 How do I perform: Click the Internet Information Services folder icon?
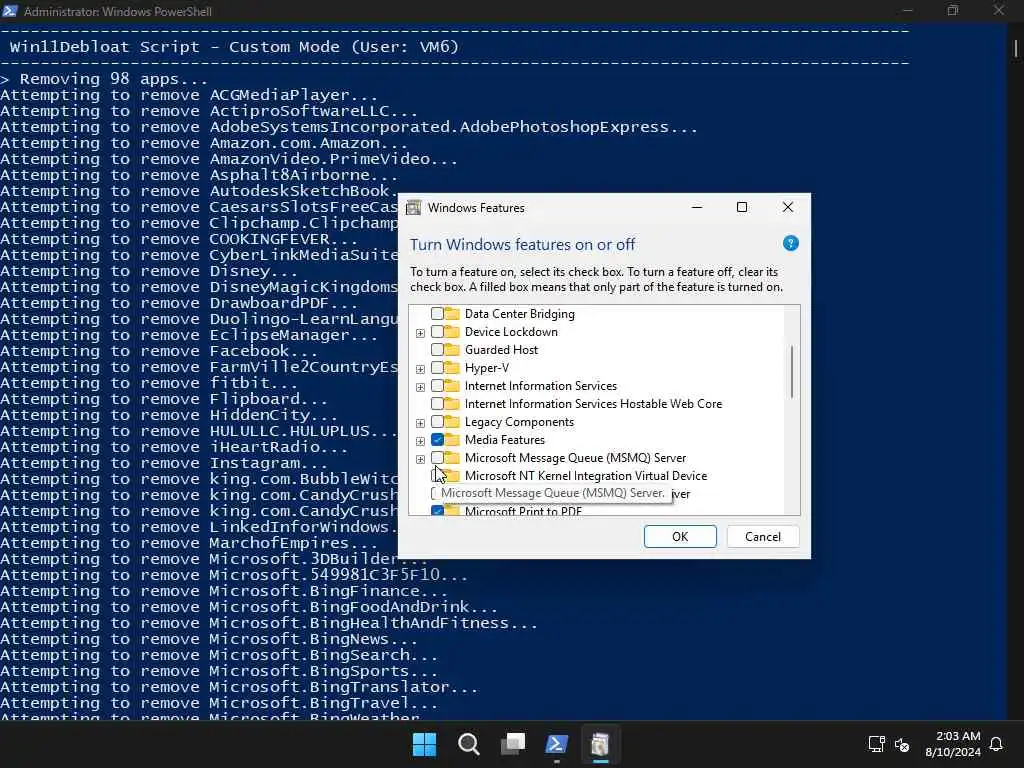click(x=452, y=385)
